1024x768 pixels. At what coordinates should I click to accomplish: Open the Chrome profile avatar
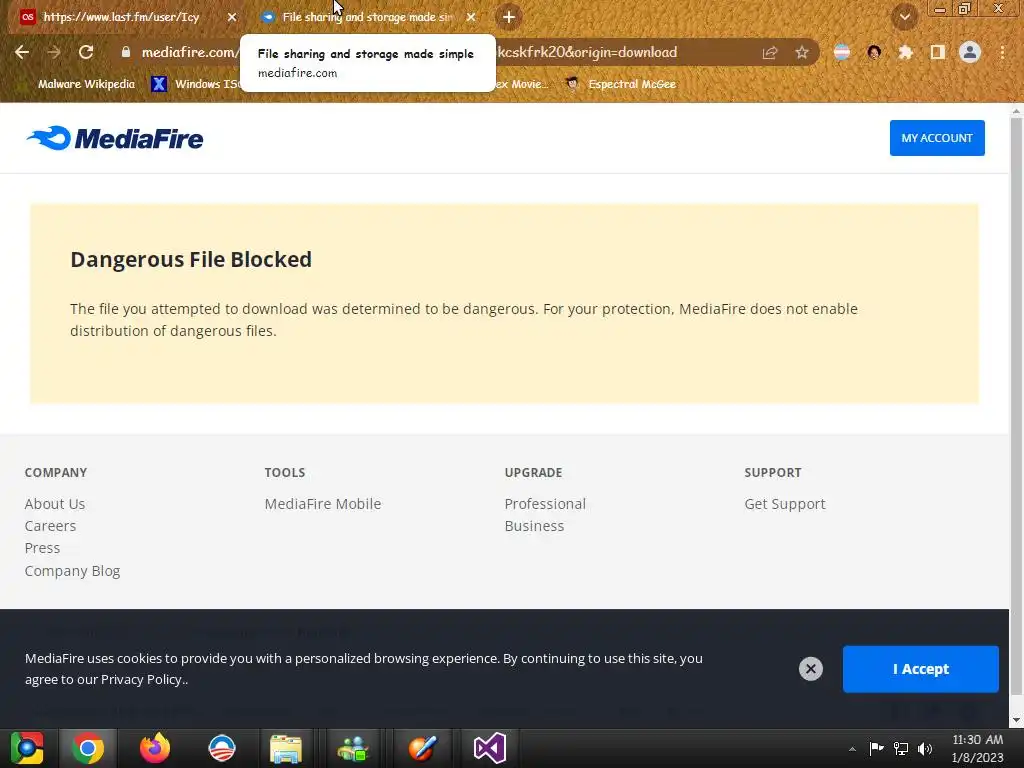(970, 52)
